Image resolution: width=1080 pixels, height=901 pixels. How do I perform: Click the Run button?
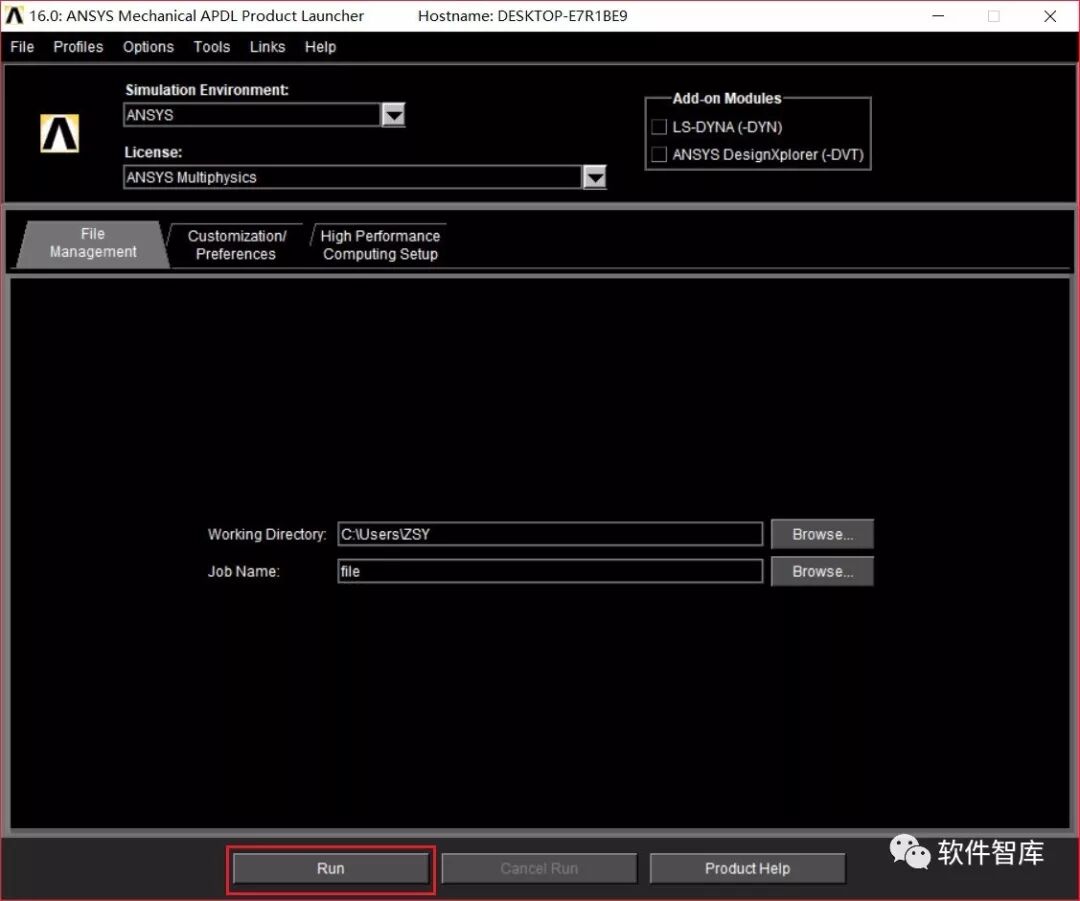click(x=331, y=869)
